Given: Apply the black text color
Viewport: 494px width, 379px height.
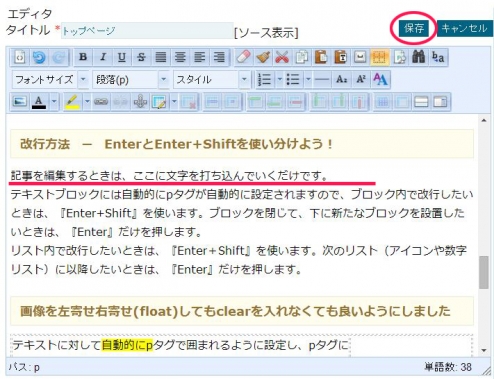Looking at the screenshot, I should coord(39,101).
